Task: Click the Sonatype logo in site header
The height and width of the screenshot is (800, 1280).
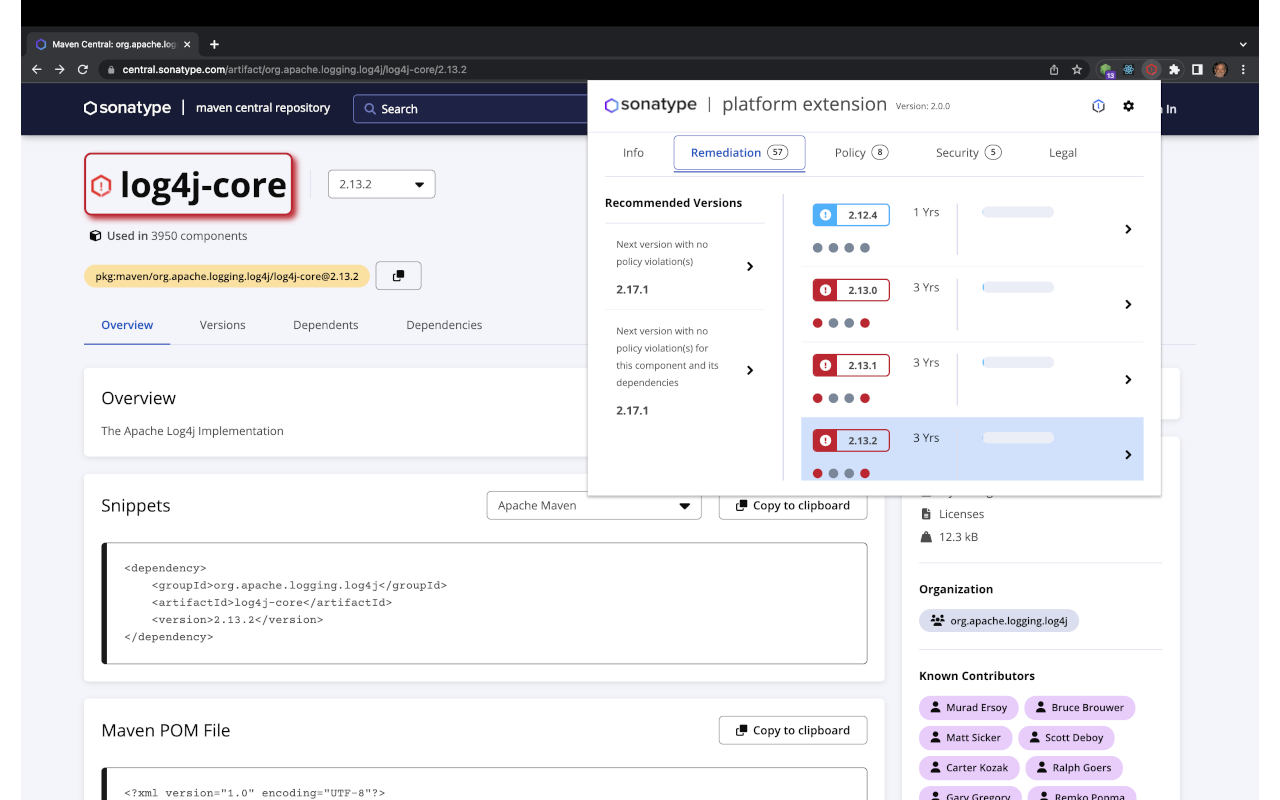Action: (127, 108)
